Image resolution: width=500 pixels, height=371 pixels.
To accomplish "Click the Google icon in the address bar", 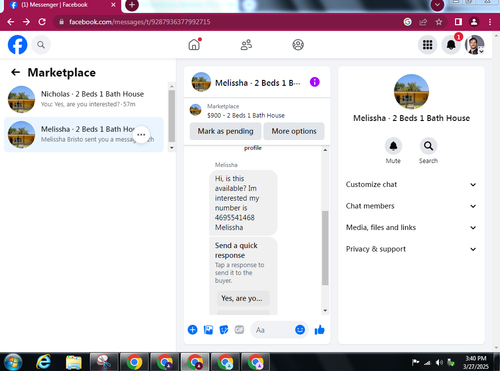I will [407, 22].
